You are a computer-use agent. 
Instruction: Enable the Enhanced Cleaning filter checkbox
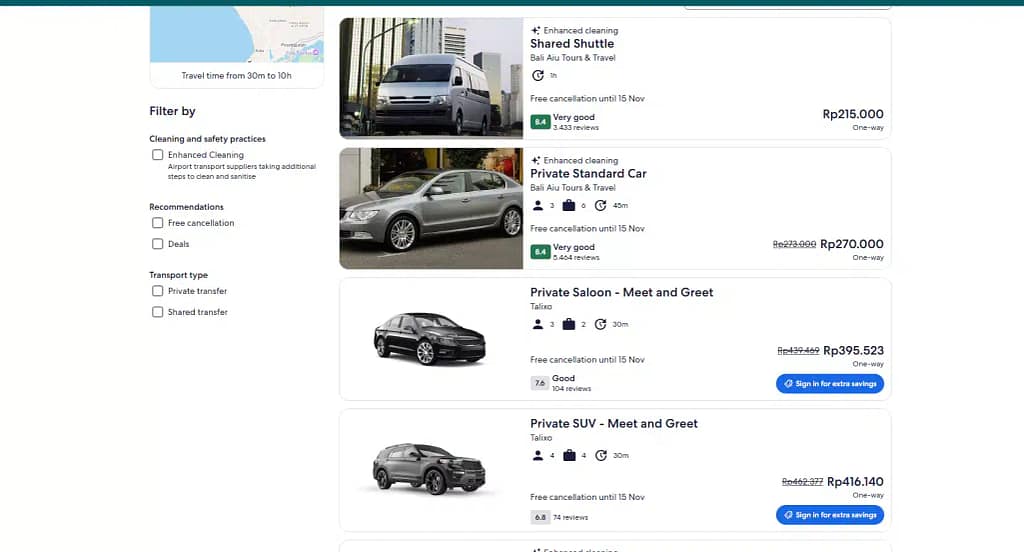157,155
